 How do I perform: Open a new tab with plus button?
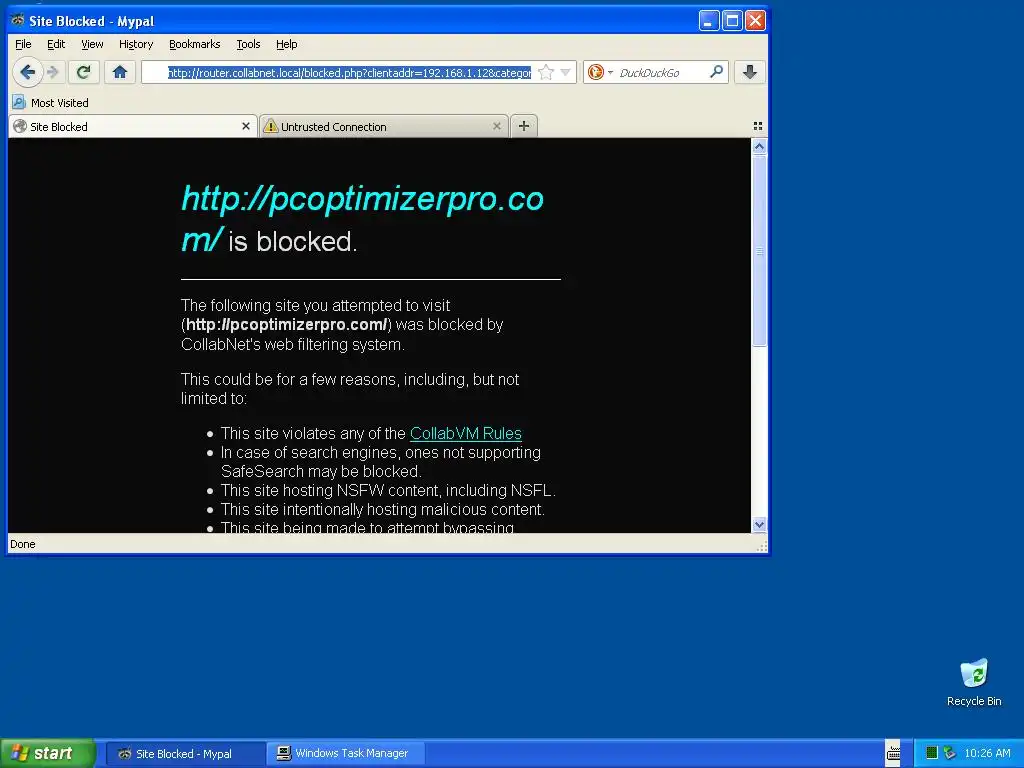click(x=524, y=126)
